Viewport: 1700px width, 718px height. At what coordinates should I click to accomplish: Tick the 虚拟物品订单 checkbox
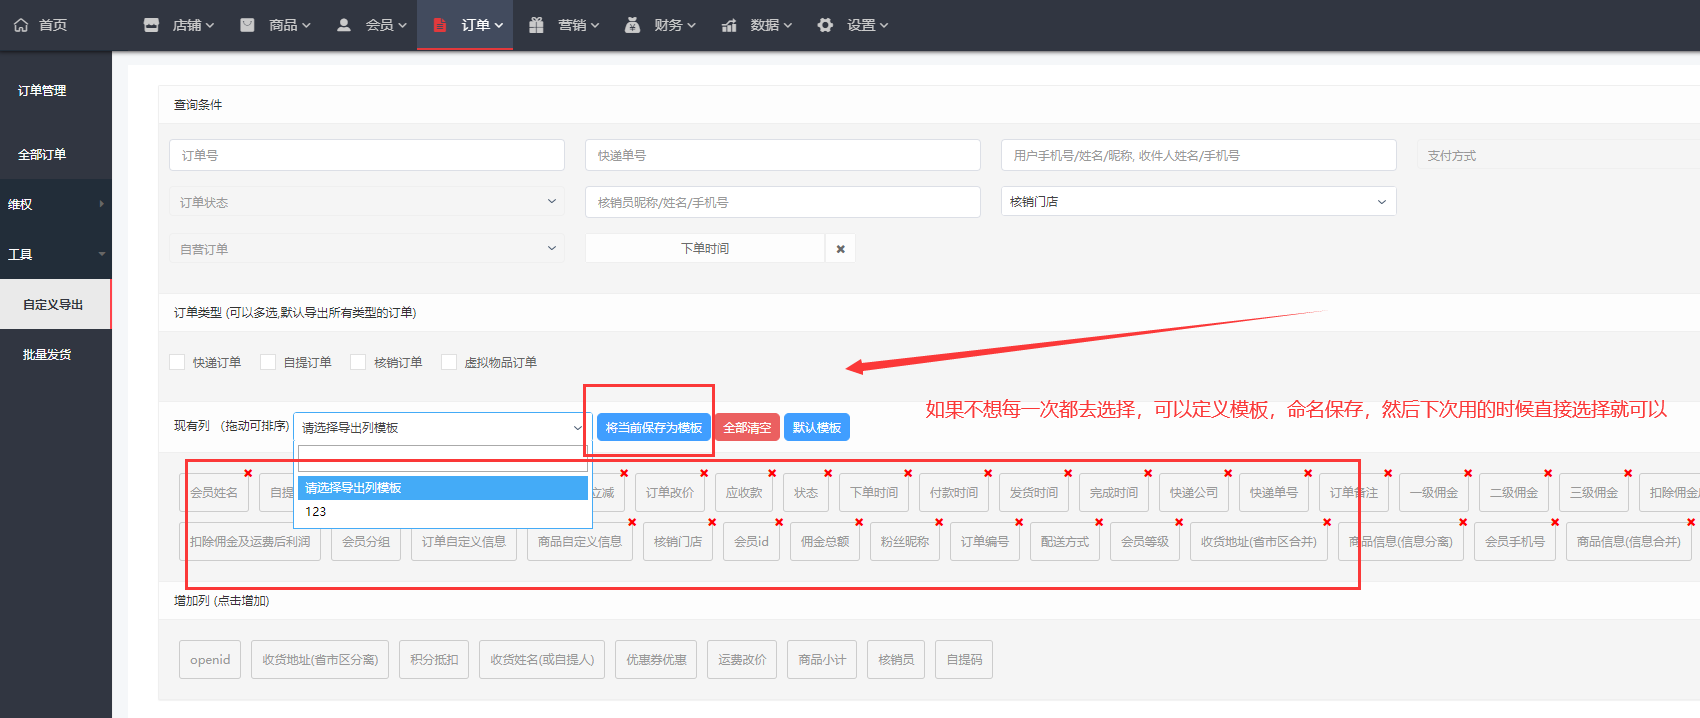click(449, 362)
